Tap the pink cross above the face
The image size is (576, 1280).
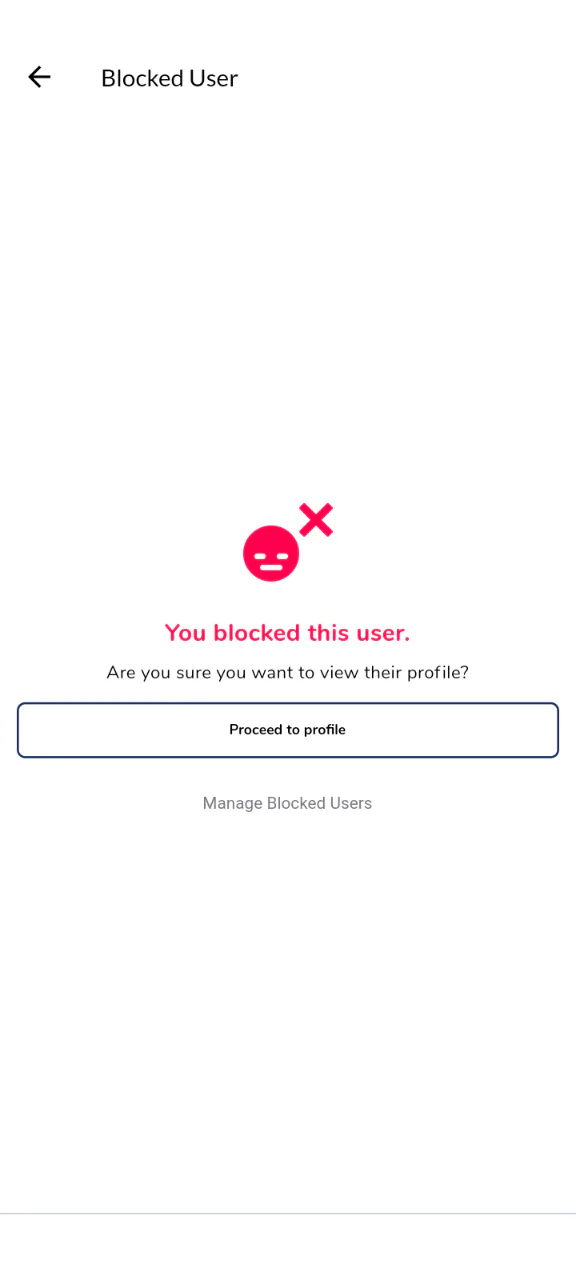[316, 520]
